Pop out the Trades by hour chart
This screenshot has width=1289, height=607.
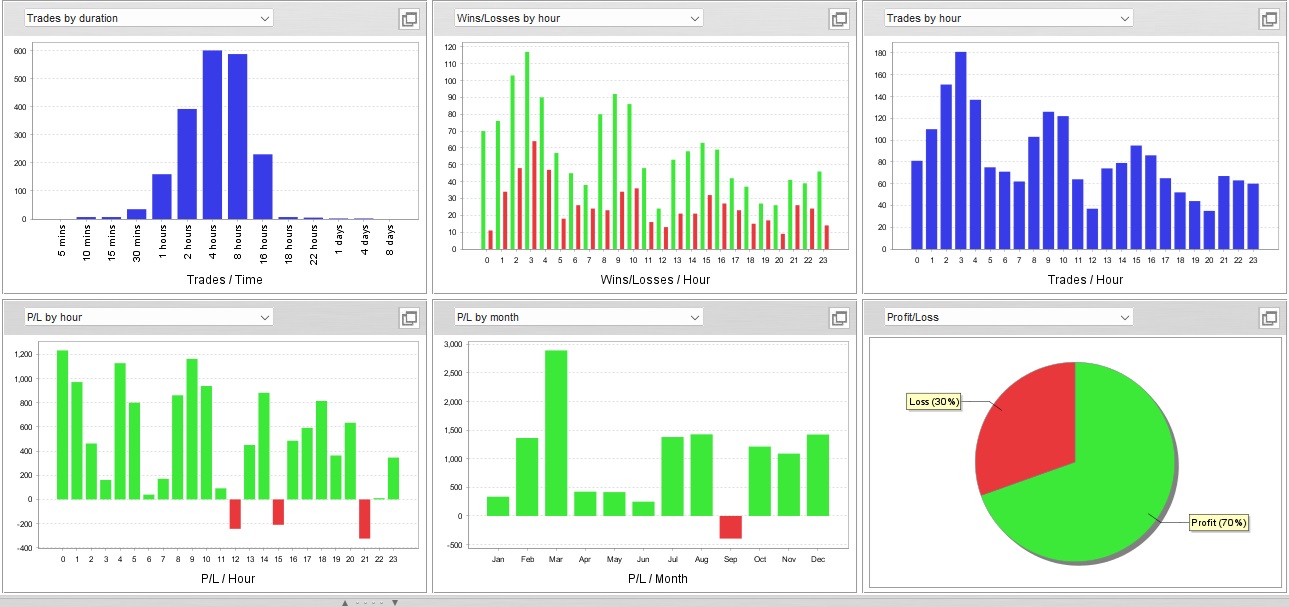(x=1269, y=19)
